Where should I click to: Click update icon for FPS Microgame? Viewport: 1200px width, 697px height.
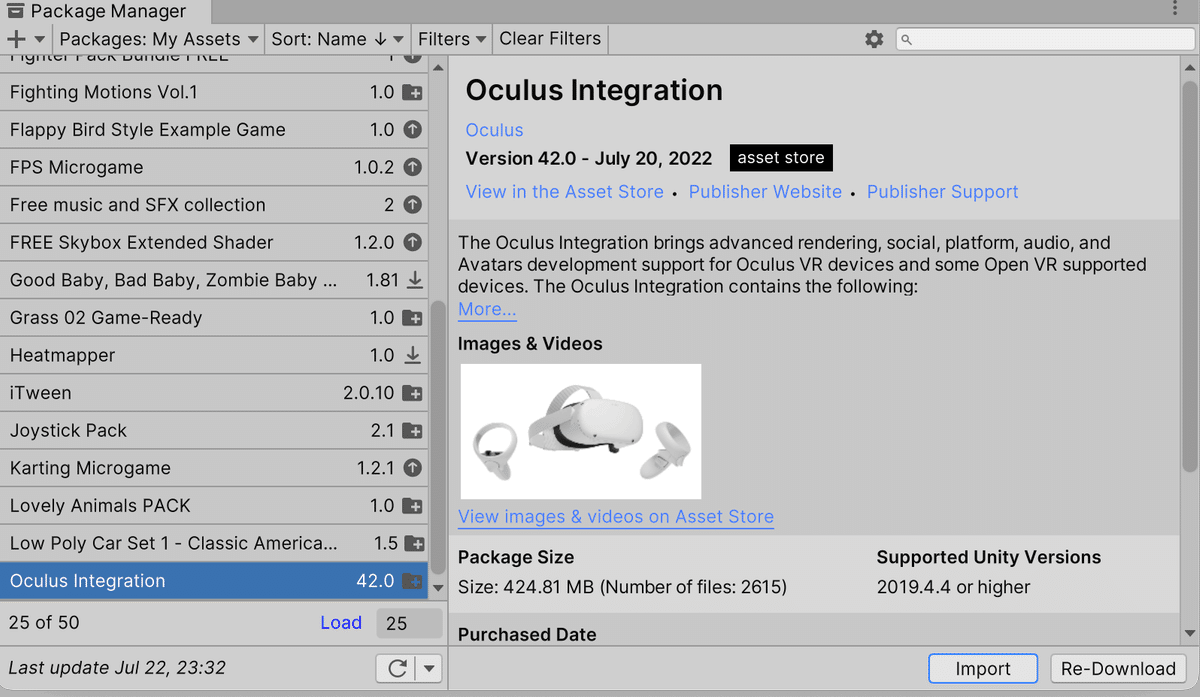[x=412, y=167]
